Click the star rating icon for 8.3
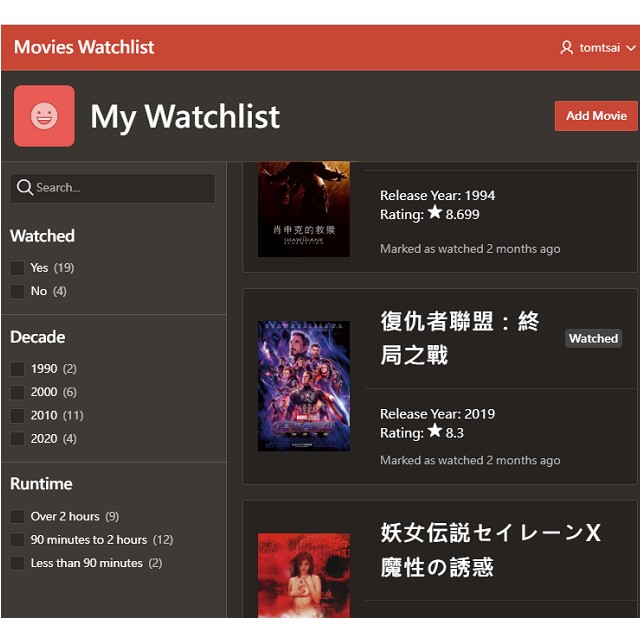The width and height of the screenshot is (640, 640). coord(434,431)
